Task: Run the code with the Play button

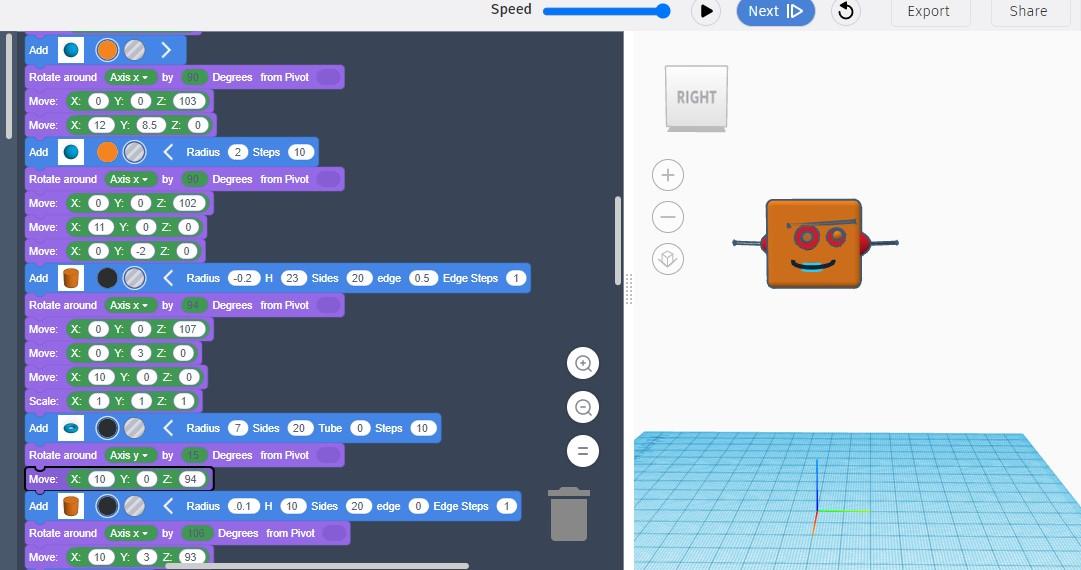Action: (x=705, y=11)
